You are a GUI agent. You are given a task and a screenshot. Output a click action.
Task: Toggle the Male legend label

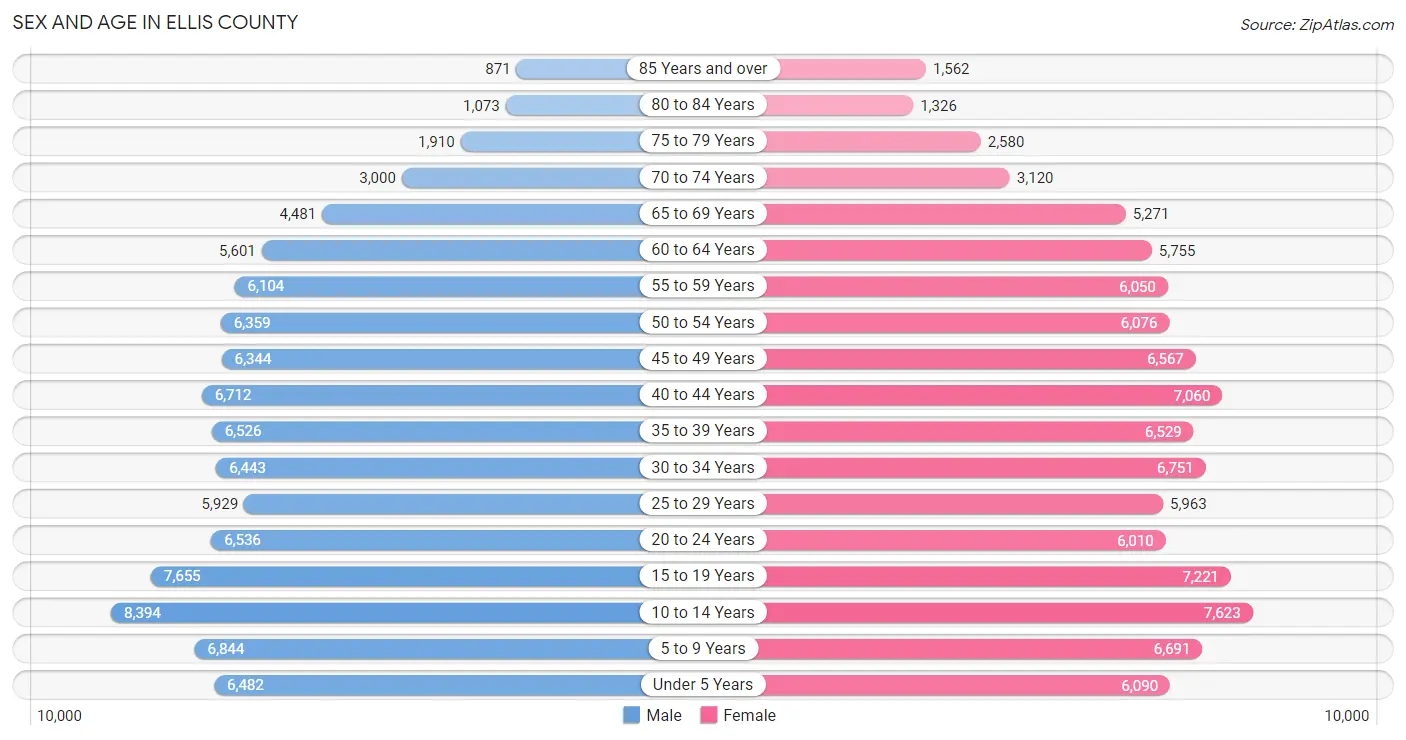[x=664, y=715]
